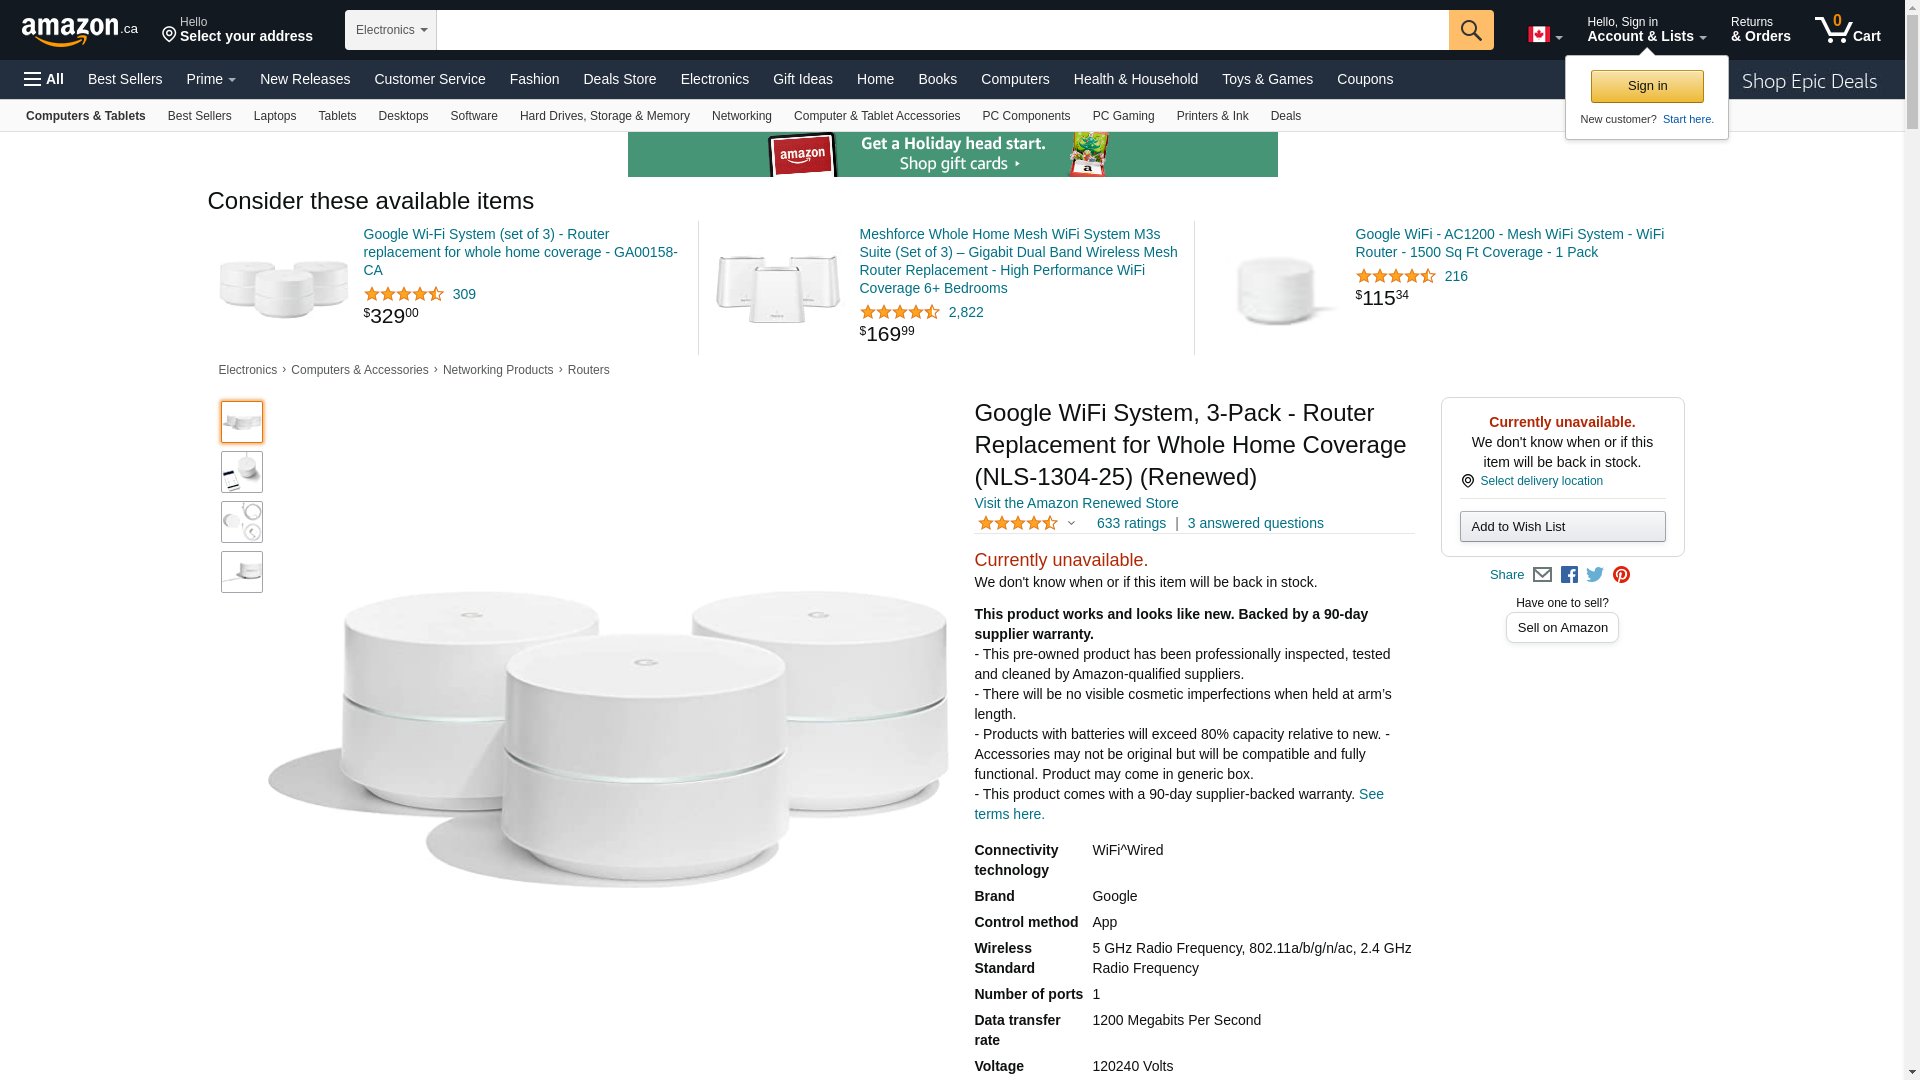Open the cart icon
1920x1080 pixels.
1848,30
